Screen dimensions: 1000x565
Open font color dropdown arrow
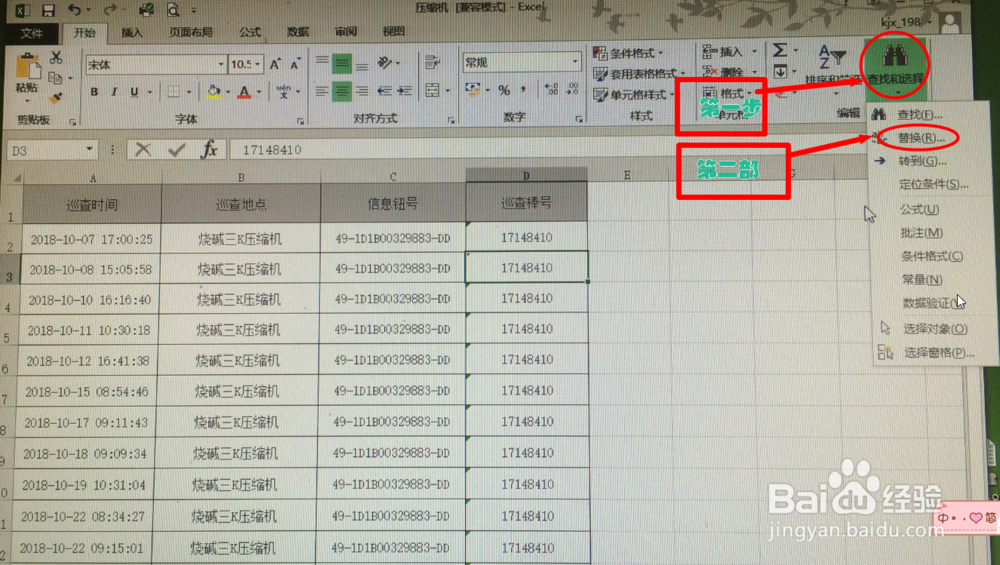pos(259,92)
